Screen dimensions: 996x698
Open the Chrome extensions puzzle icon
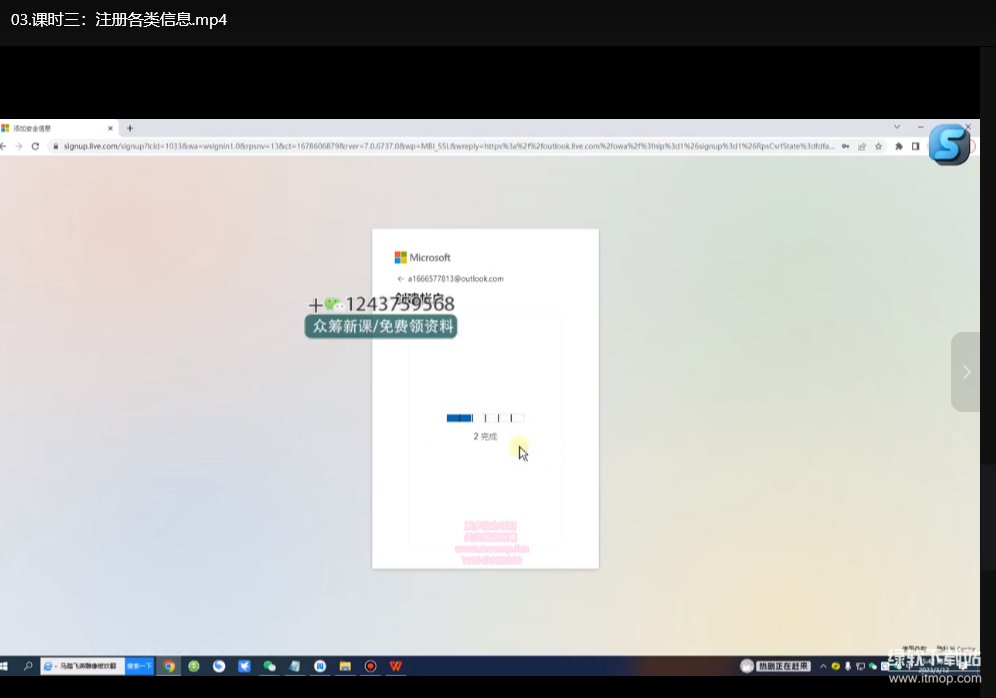[x=899, y=146]
